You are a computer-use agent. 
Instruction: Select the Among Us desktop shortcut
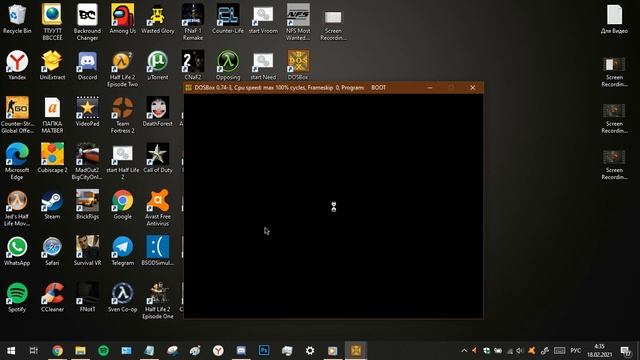coord(122,20)
